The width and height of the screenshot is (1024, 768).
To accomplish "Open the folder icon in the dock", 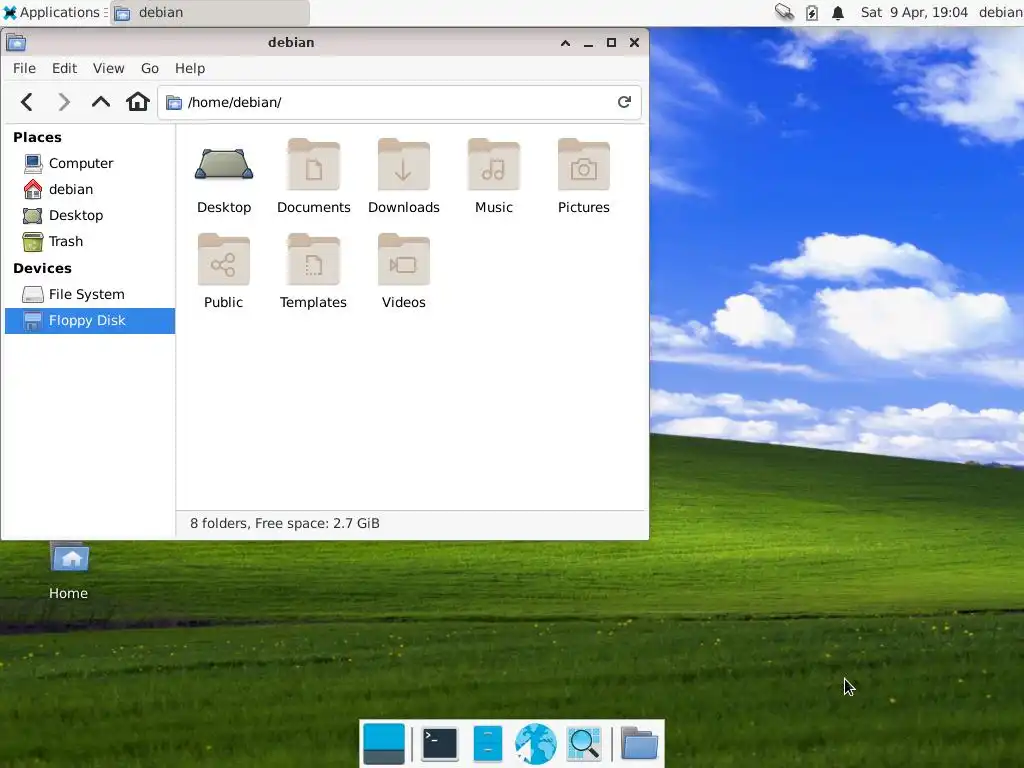I will [x=639, y=743].
